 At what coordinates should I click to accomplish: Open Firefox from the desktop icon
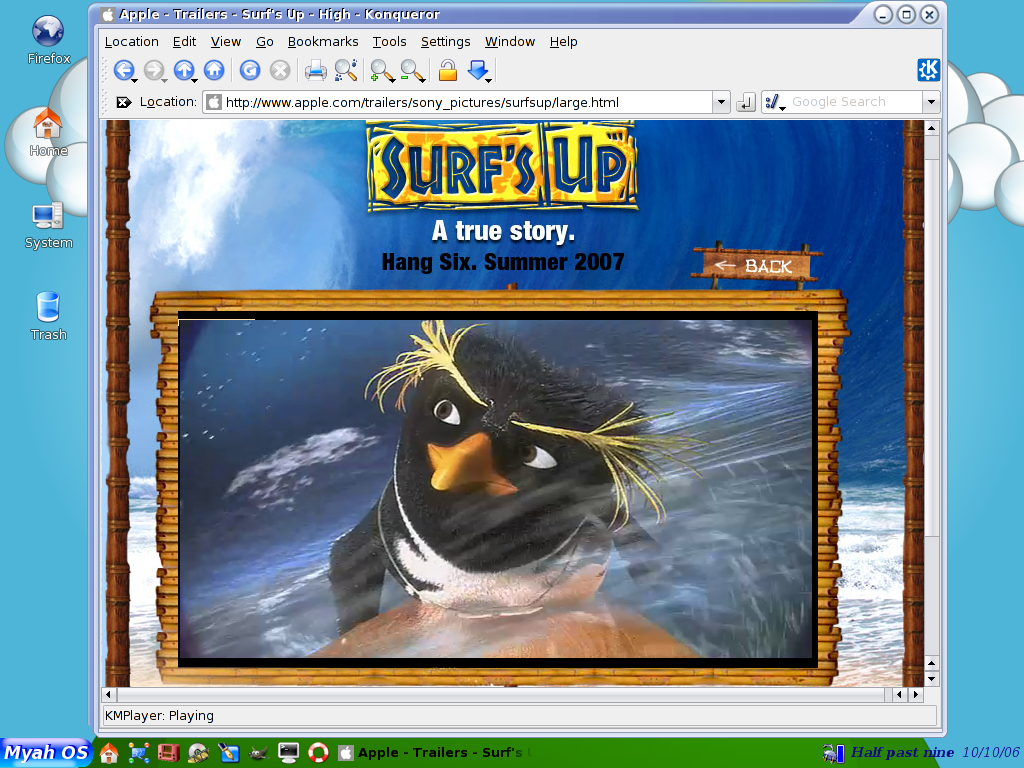[x=48, y=39]
